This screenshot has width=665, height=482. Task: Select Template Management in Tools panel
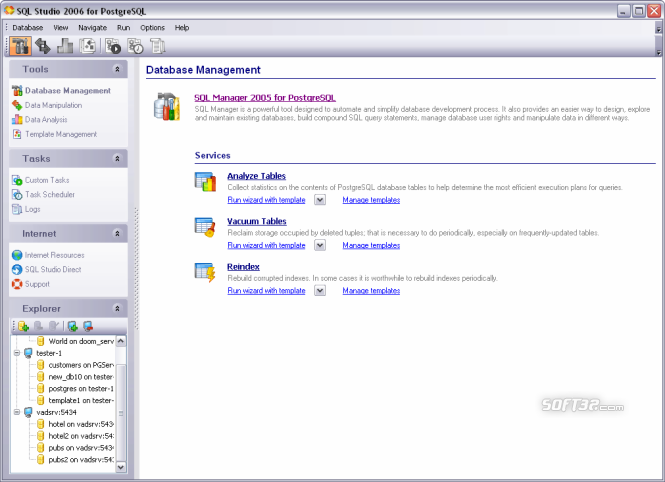pos(54,134)
